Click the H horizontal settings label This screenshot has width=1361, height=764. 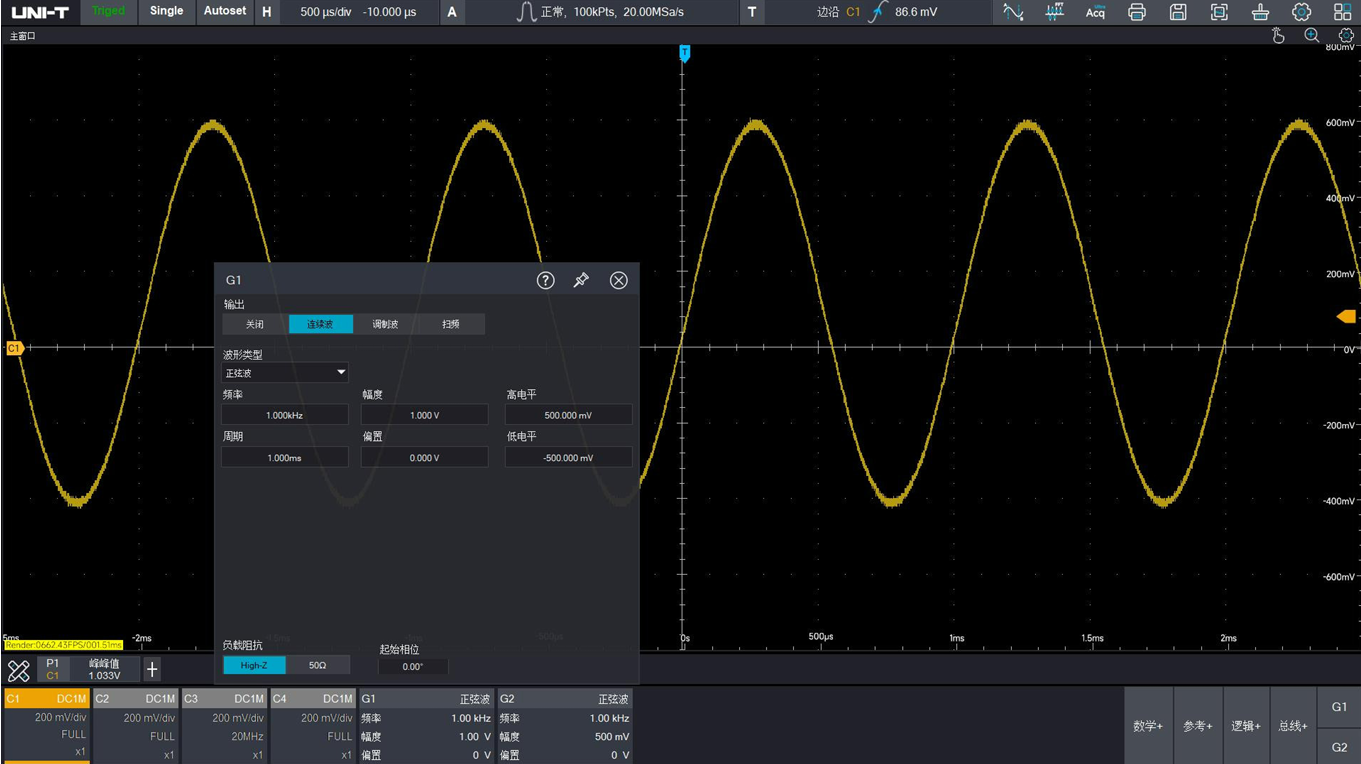(266, 12)
